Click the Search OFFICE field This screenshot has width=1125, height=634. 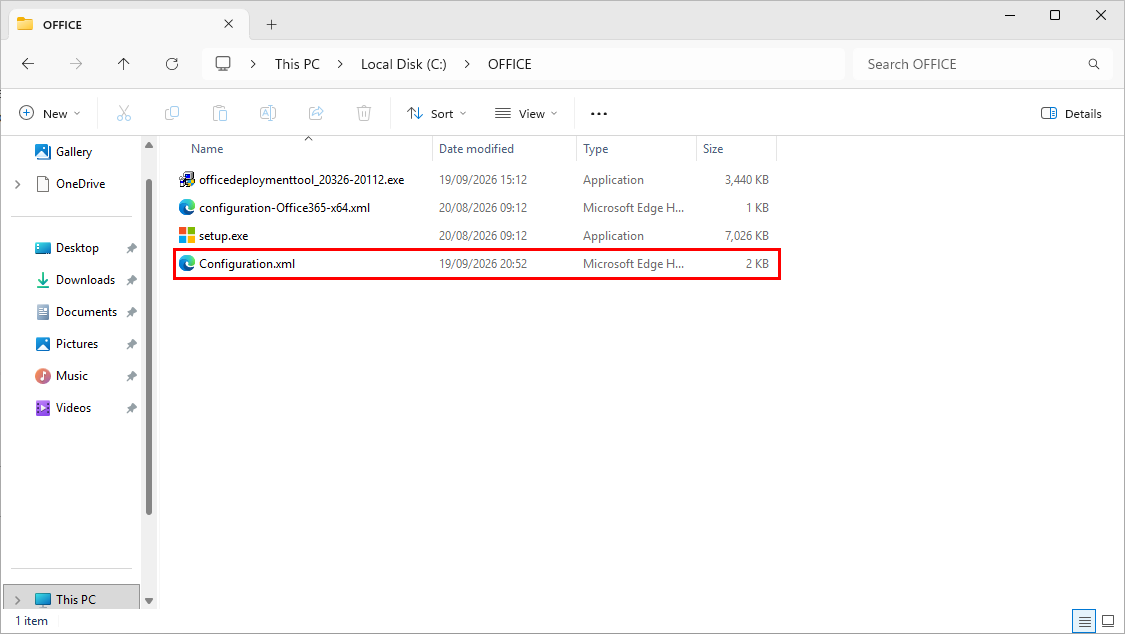[x=982, y=64]
